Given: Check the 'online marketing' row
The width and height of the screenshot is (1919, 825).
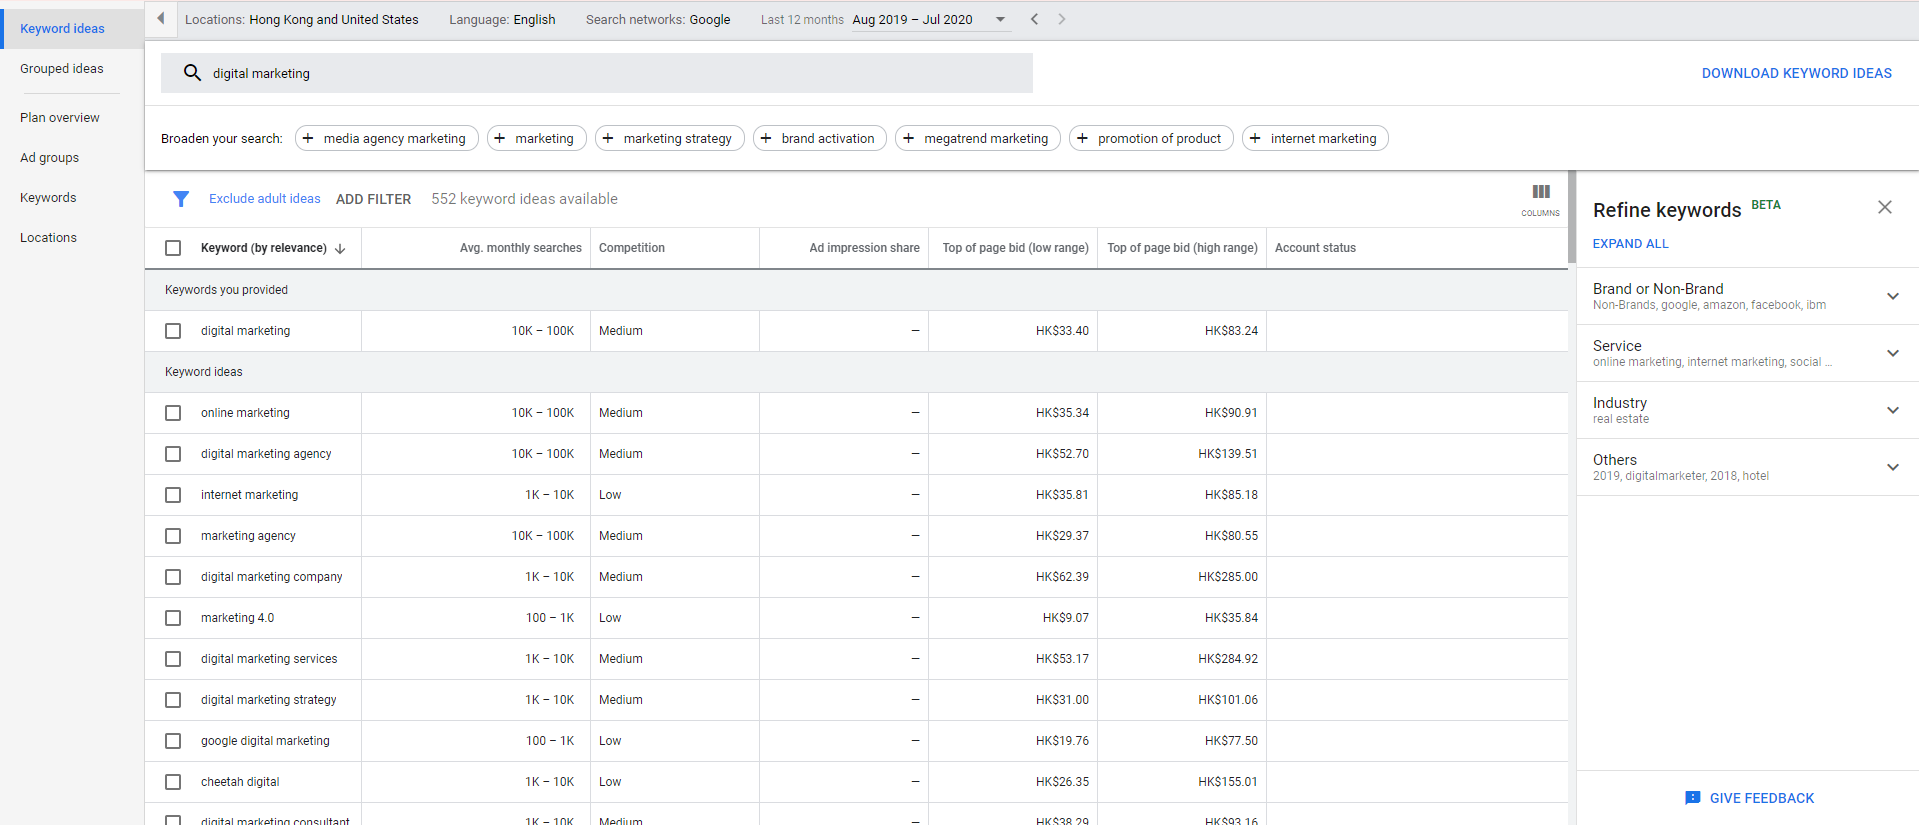Looking at the screenshot, I should coord(173,413).
